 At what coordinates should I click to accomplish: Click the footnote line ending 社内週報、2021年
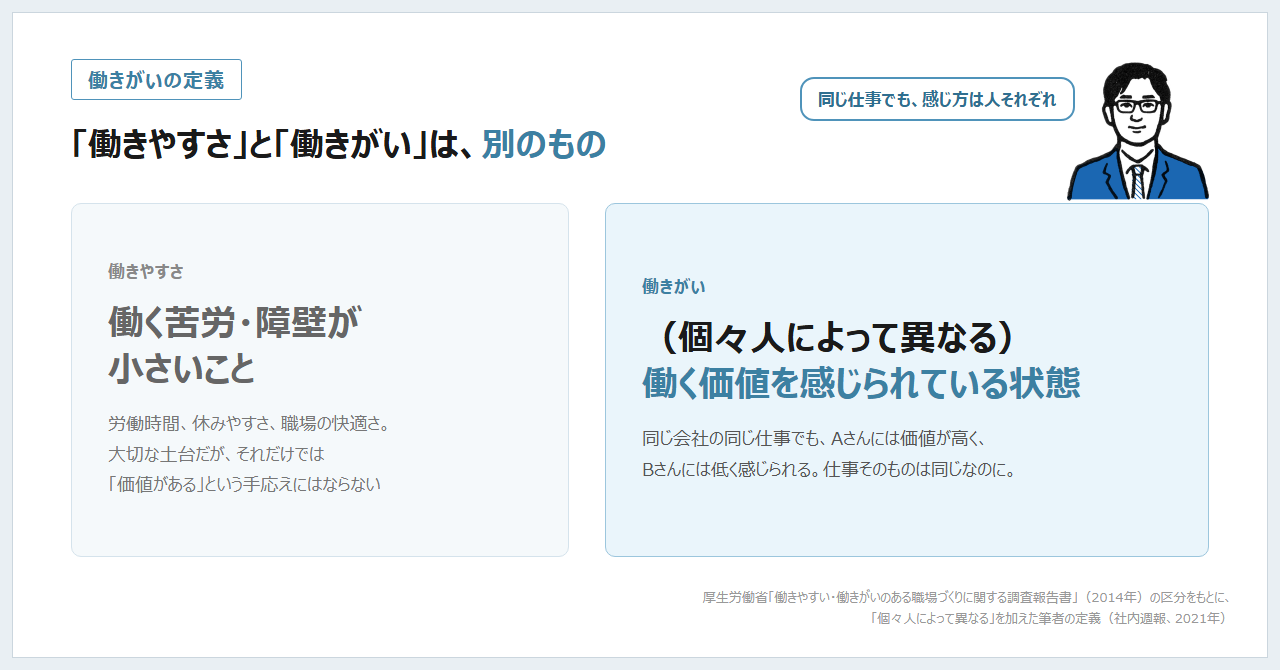coord(1048,618)
